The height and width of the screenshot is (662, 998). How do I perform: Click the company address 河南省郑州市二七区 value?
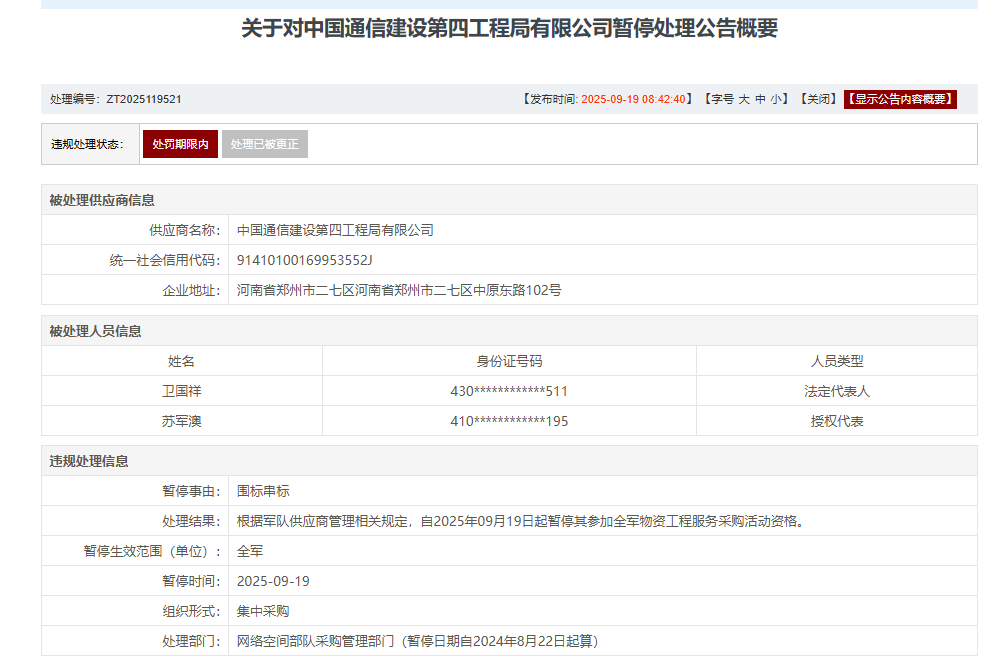click(x=399, y=290)
